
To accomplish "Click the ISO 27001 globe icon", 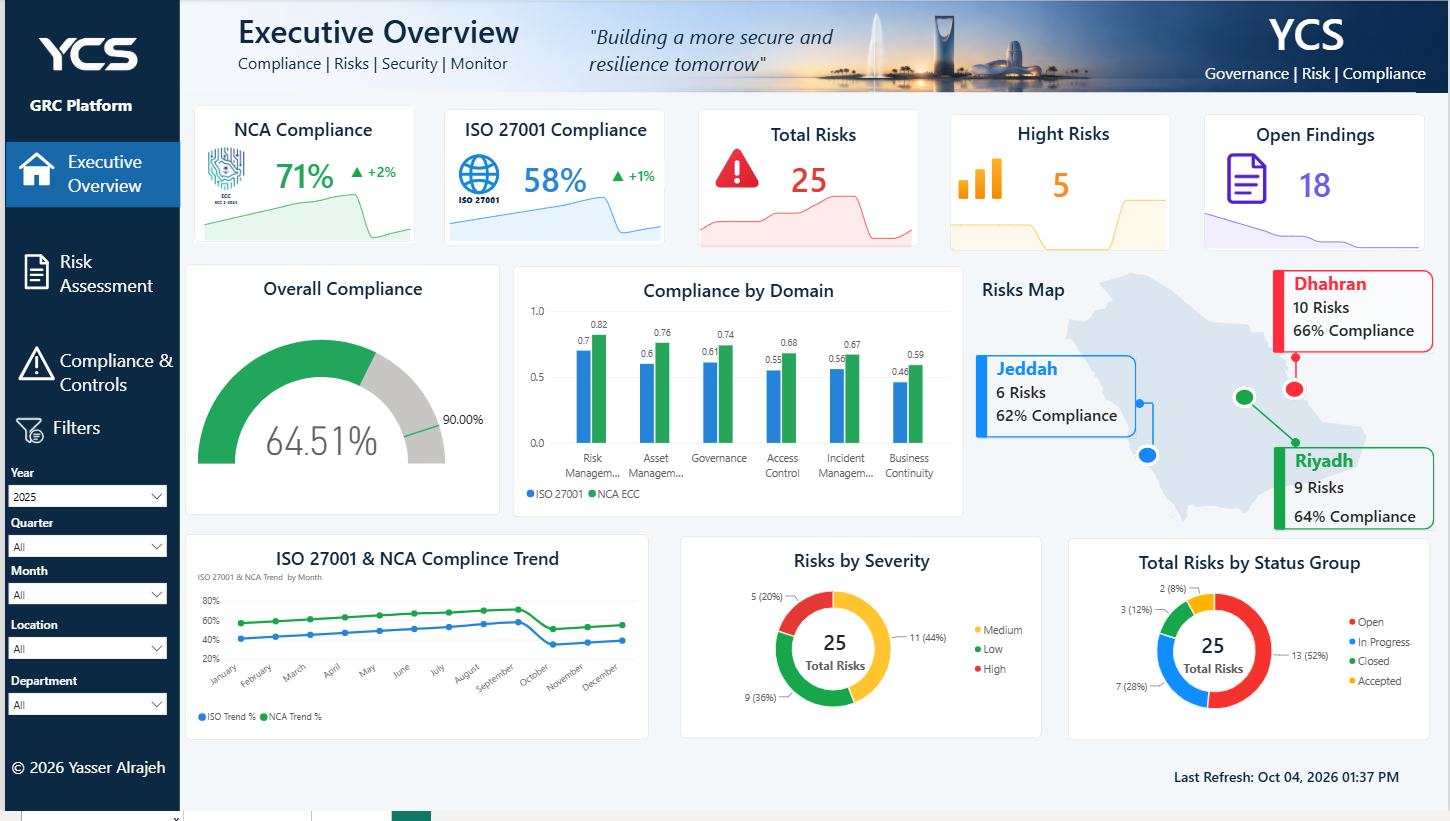I will 479,178.
